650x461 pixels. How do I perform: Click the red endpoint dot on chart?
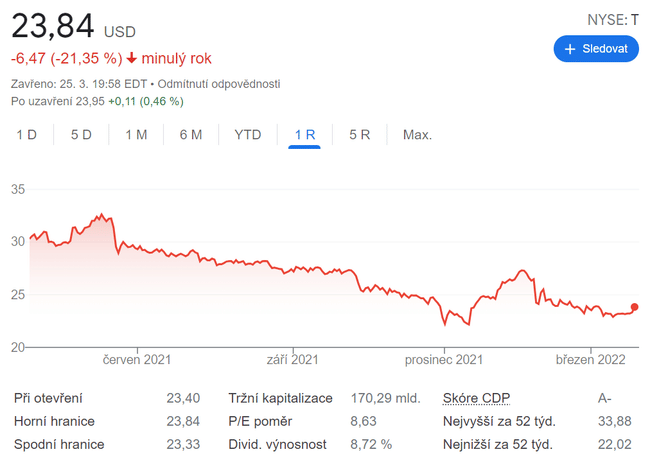[x=634, y=308]
